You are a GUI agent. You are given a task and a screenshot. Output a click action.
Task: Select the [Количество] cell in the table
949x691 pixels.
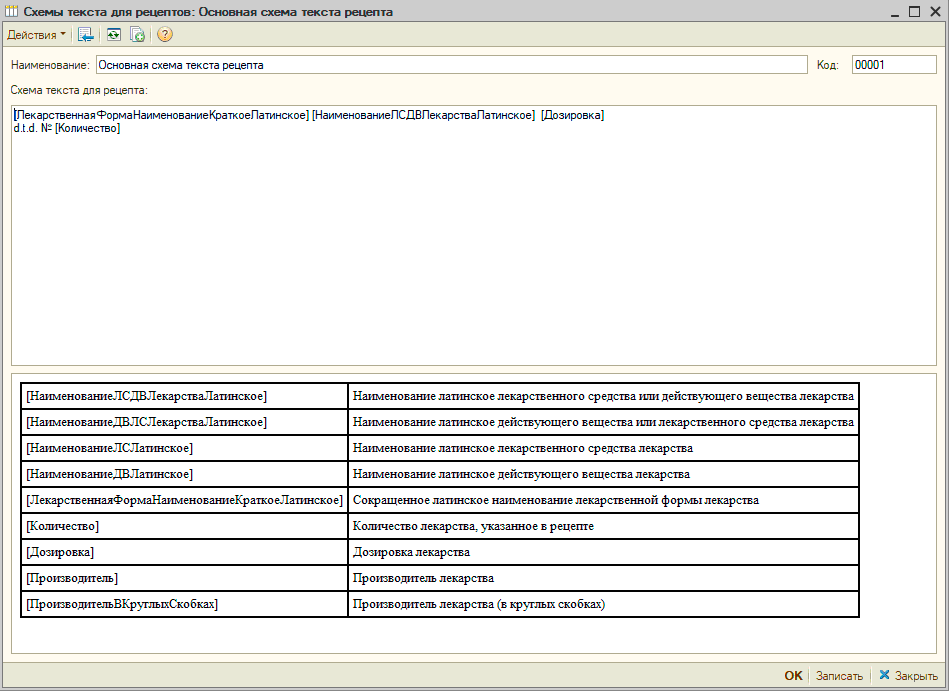click(x=185, y=526)
